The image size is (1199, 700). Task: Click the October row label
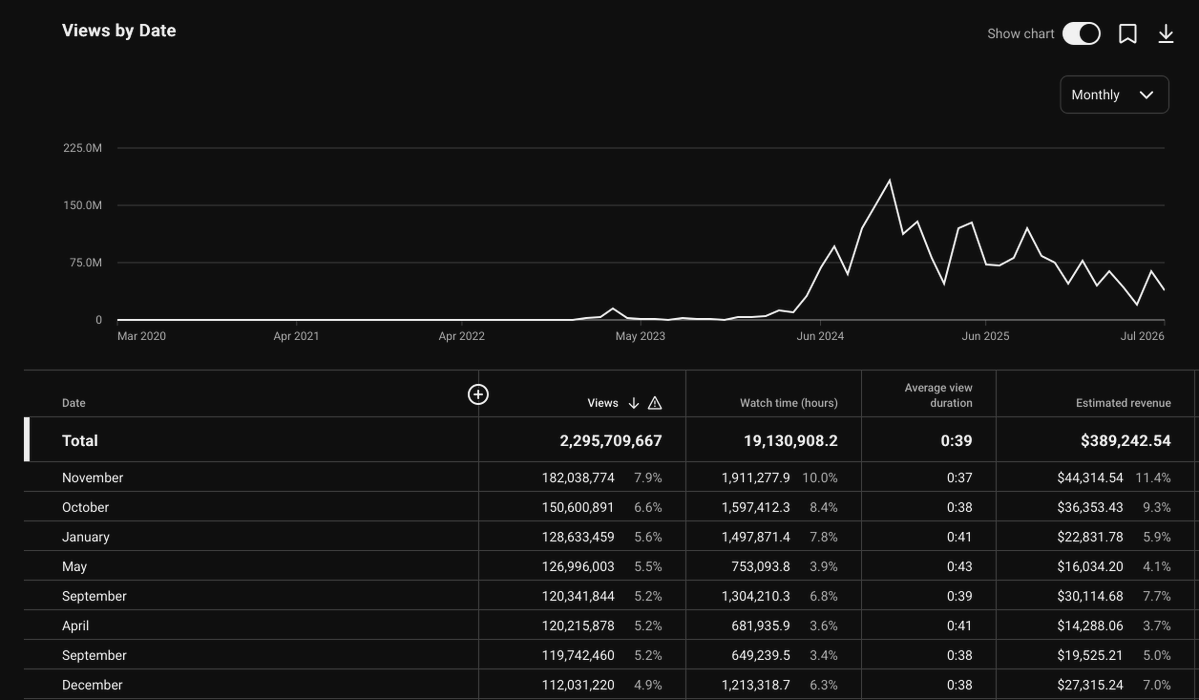tap(86, 507)
